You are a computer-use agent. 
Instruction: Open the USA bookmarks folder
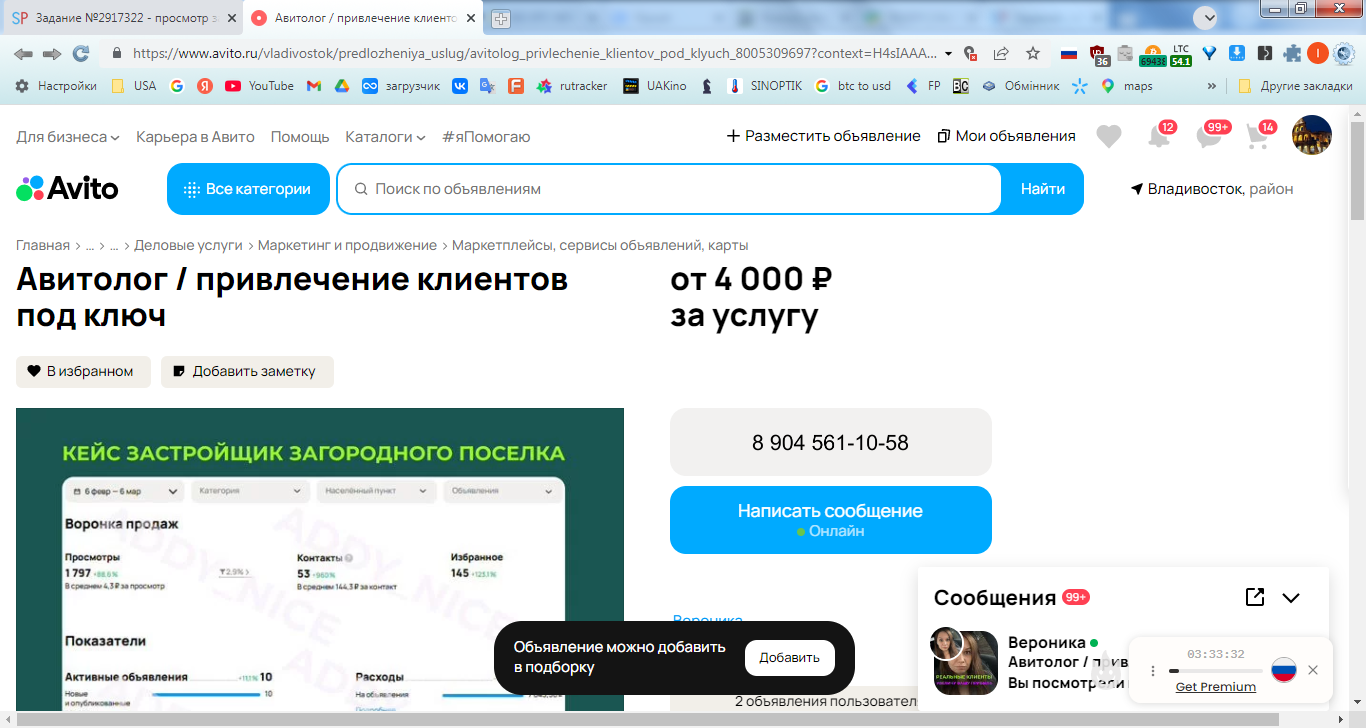tap(133, 86)
